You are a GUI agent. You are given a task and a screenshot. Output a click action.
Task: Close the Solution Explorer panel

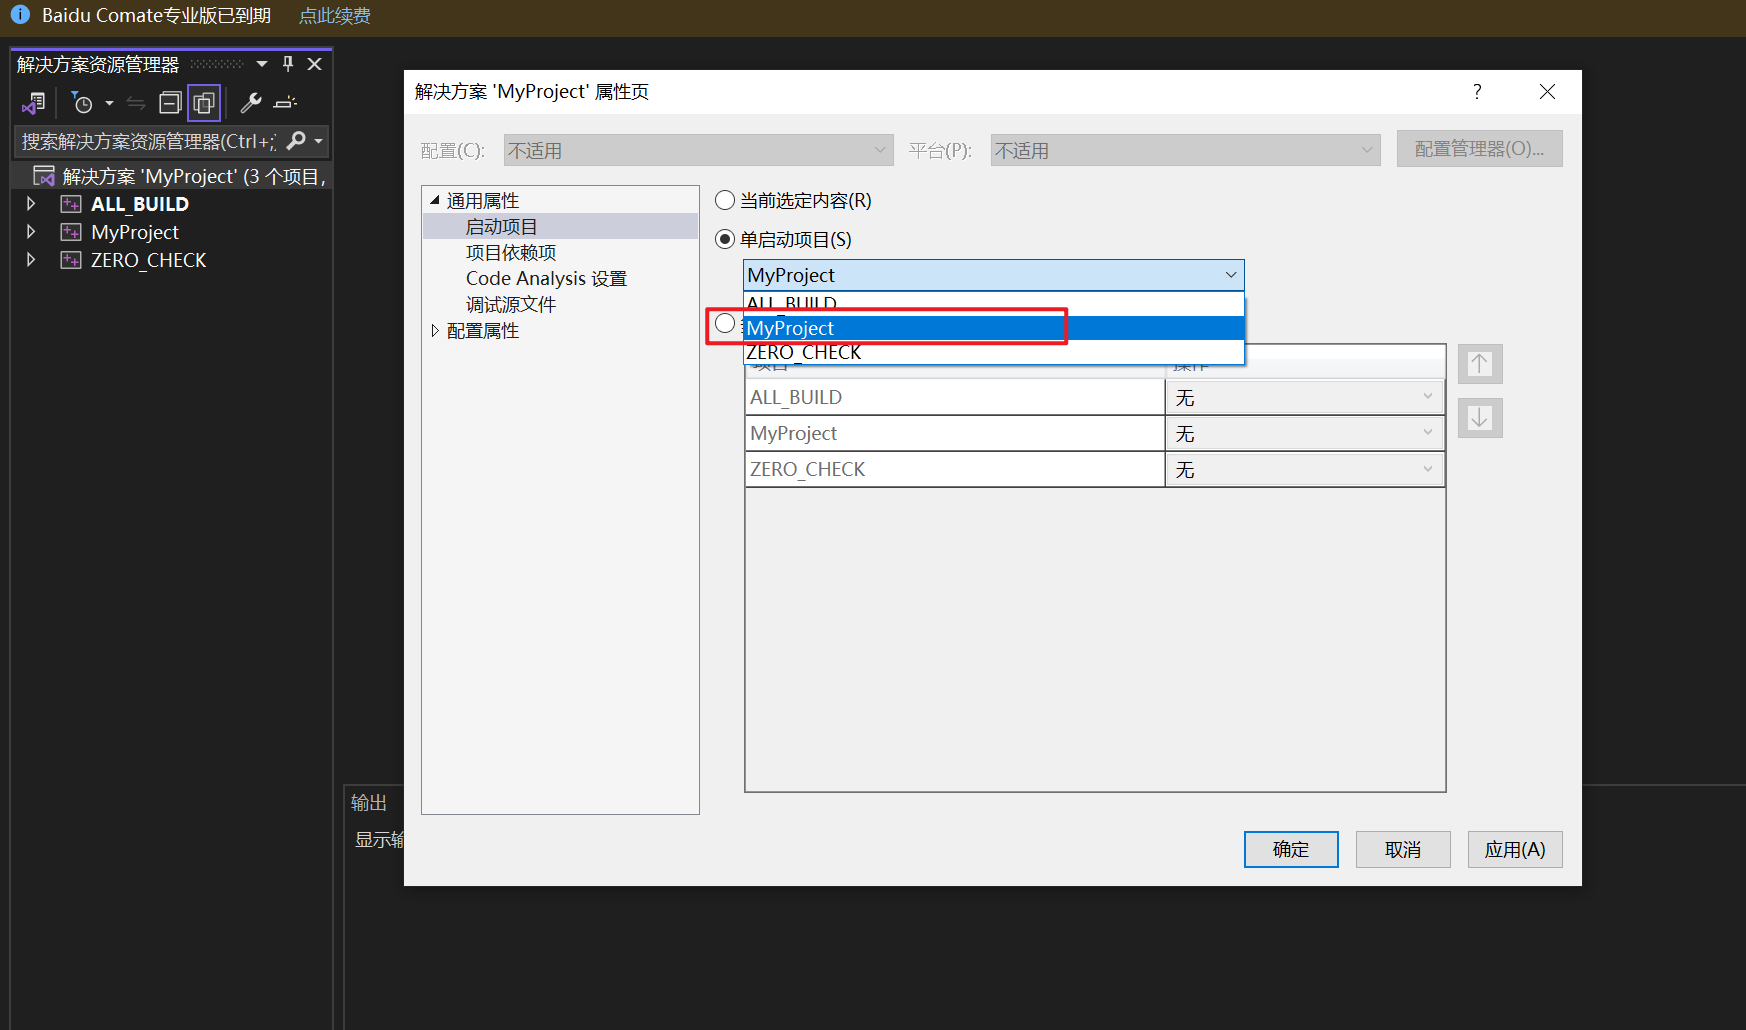(315, 64)
